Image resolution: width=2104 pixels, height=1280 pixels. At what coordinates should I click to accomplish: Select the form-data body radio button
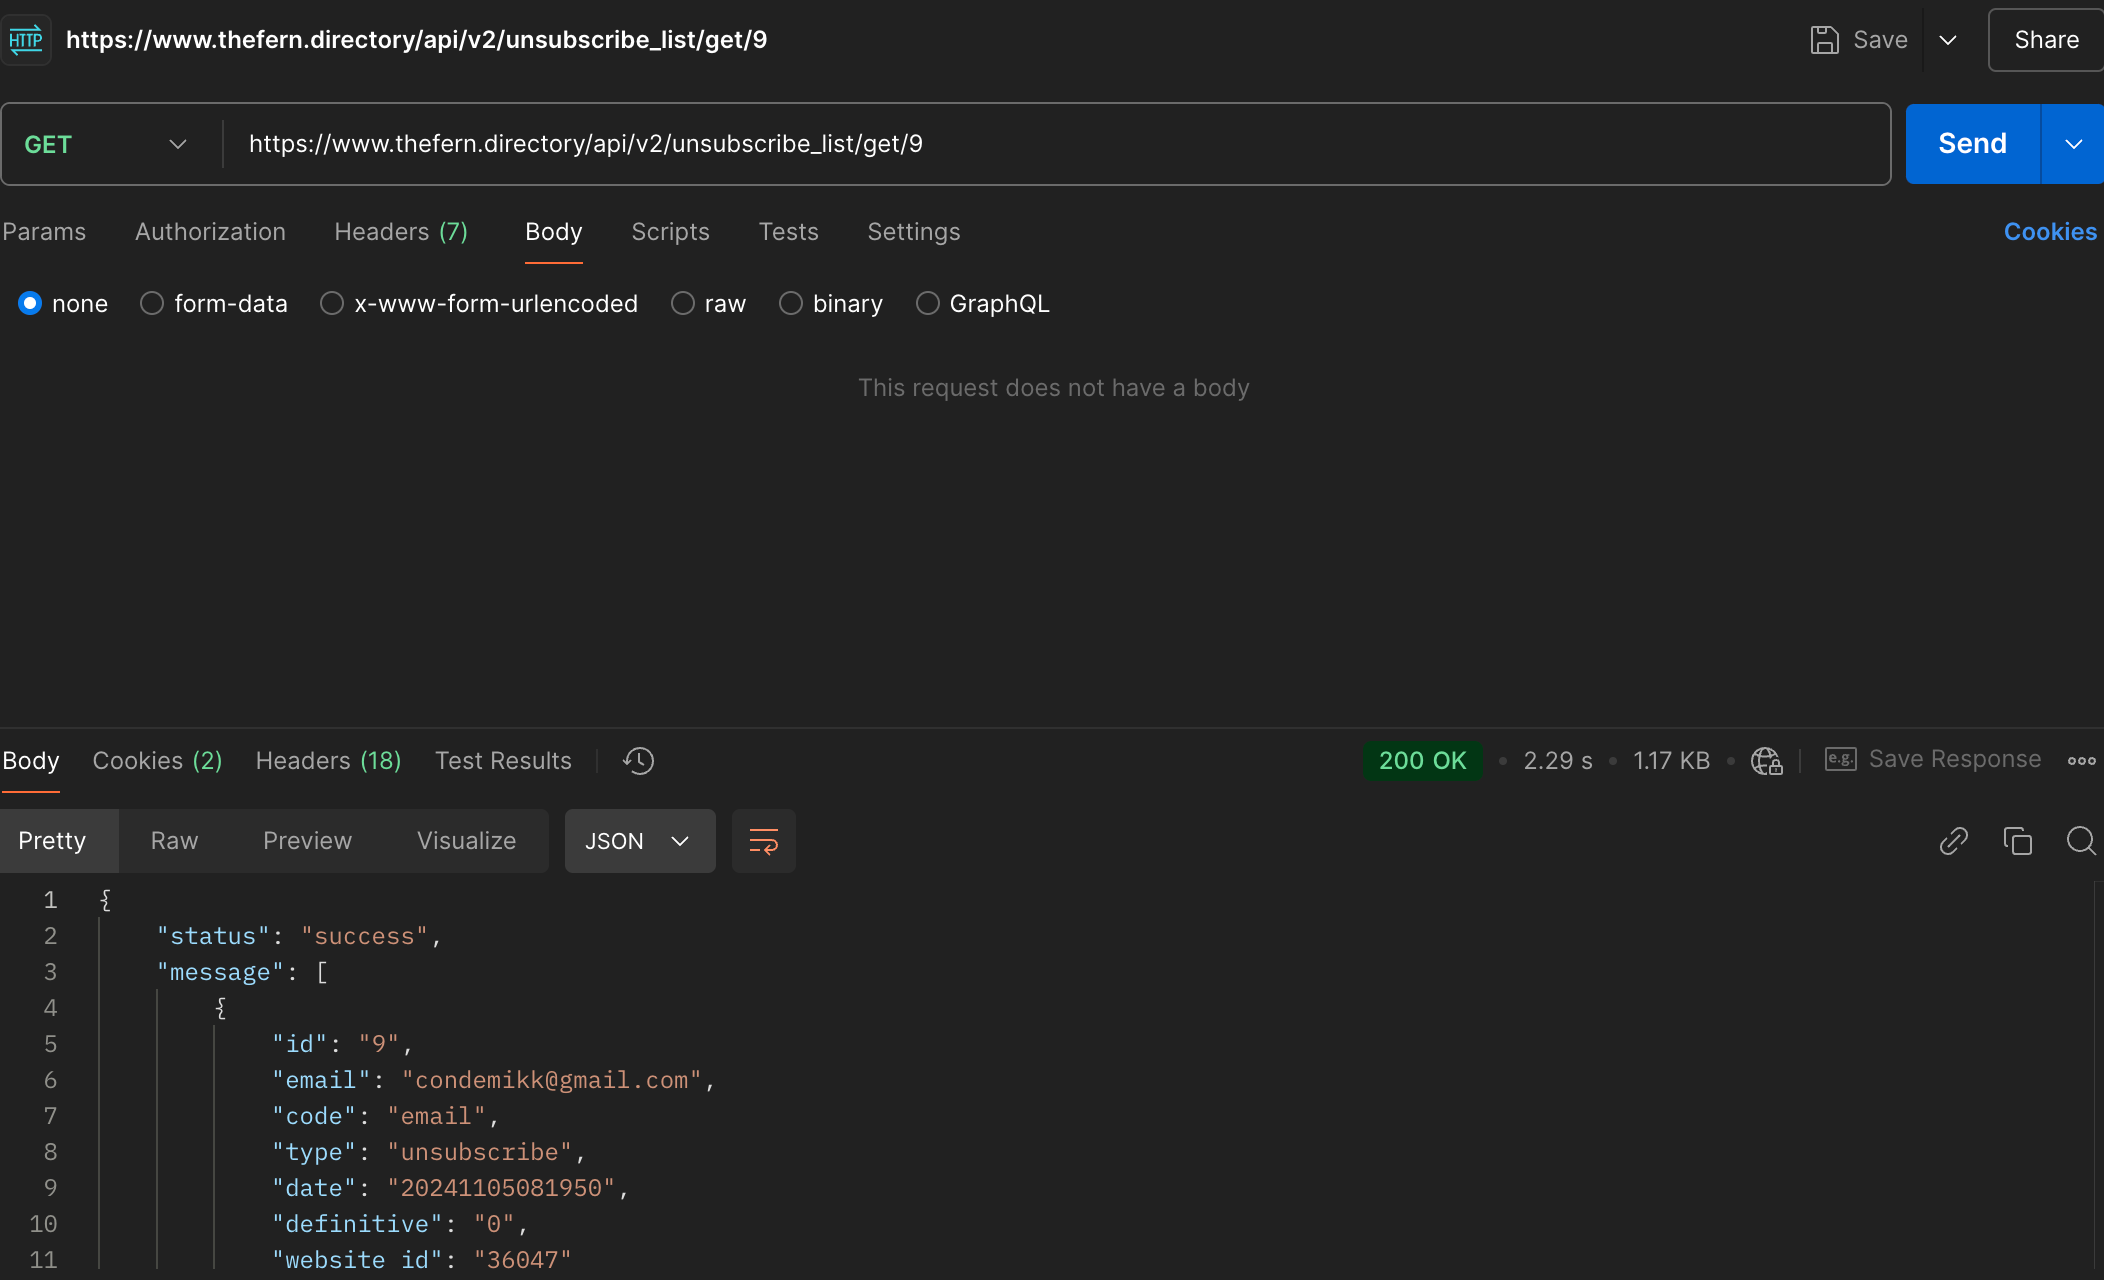pyautogui.click(x=152, y=303)
